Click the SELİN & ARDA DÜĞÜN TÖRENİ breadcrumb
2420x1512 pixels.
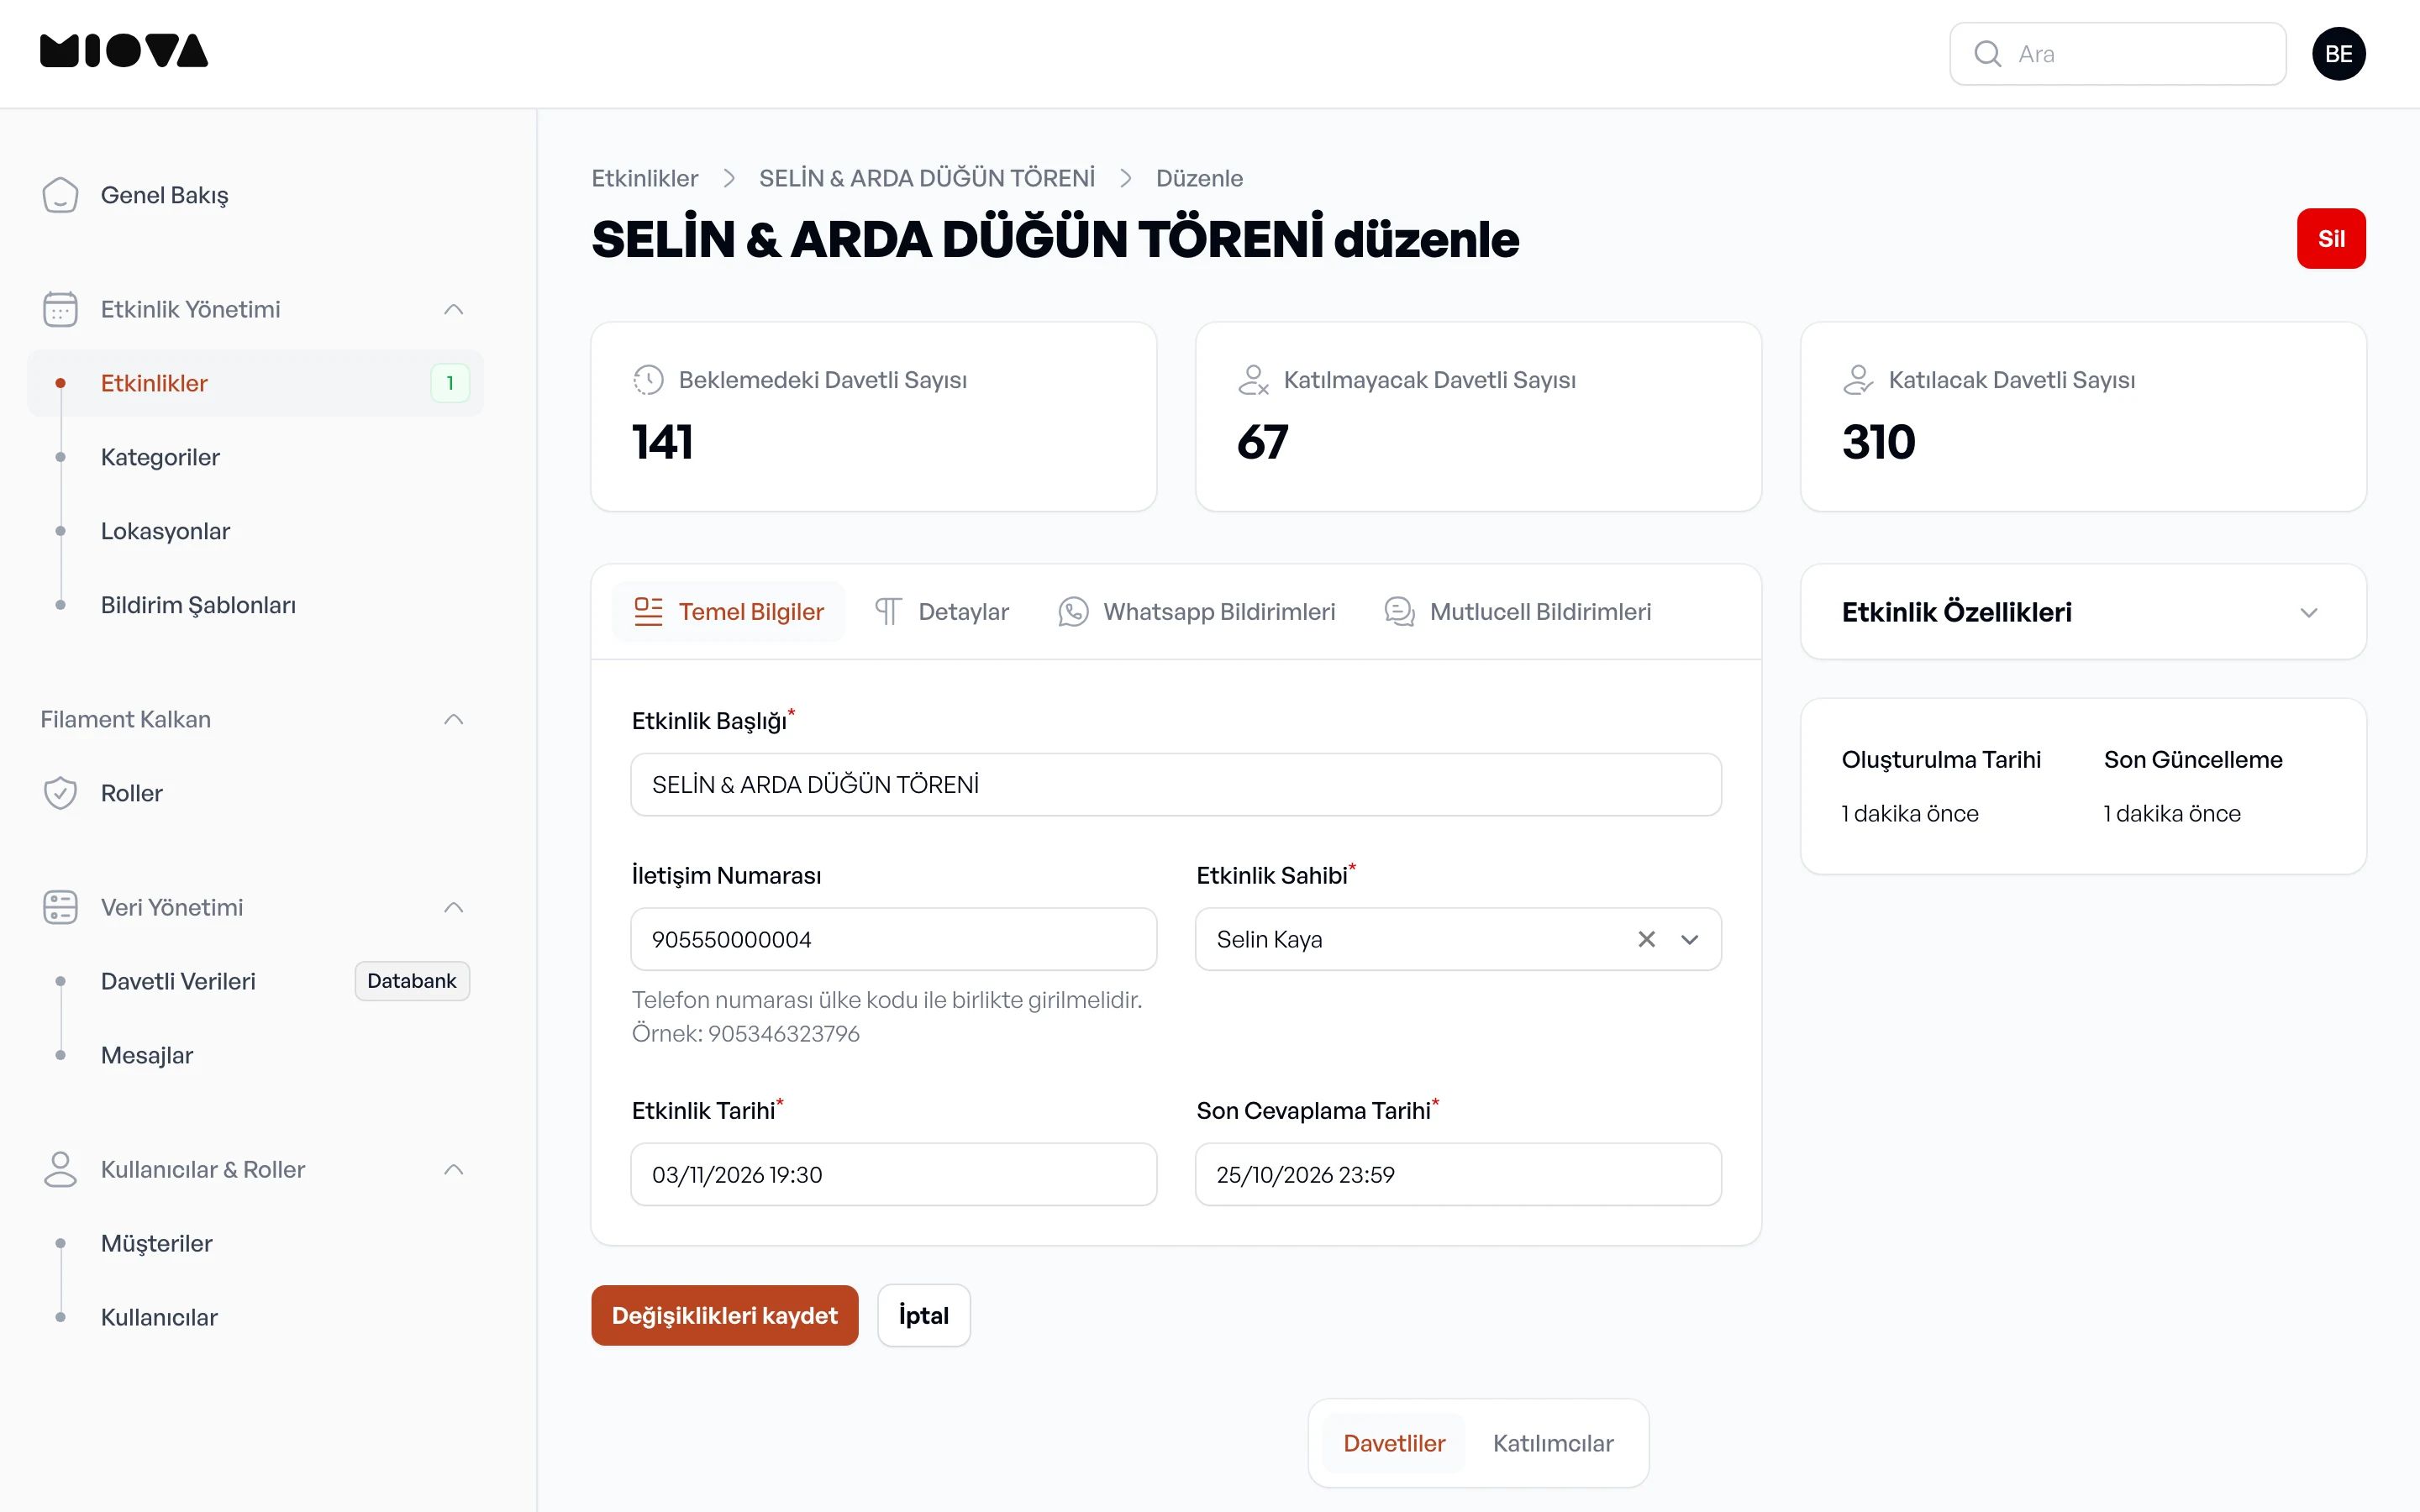click(927, 178)
